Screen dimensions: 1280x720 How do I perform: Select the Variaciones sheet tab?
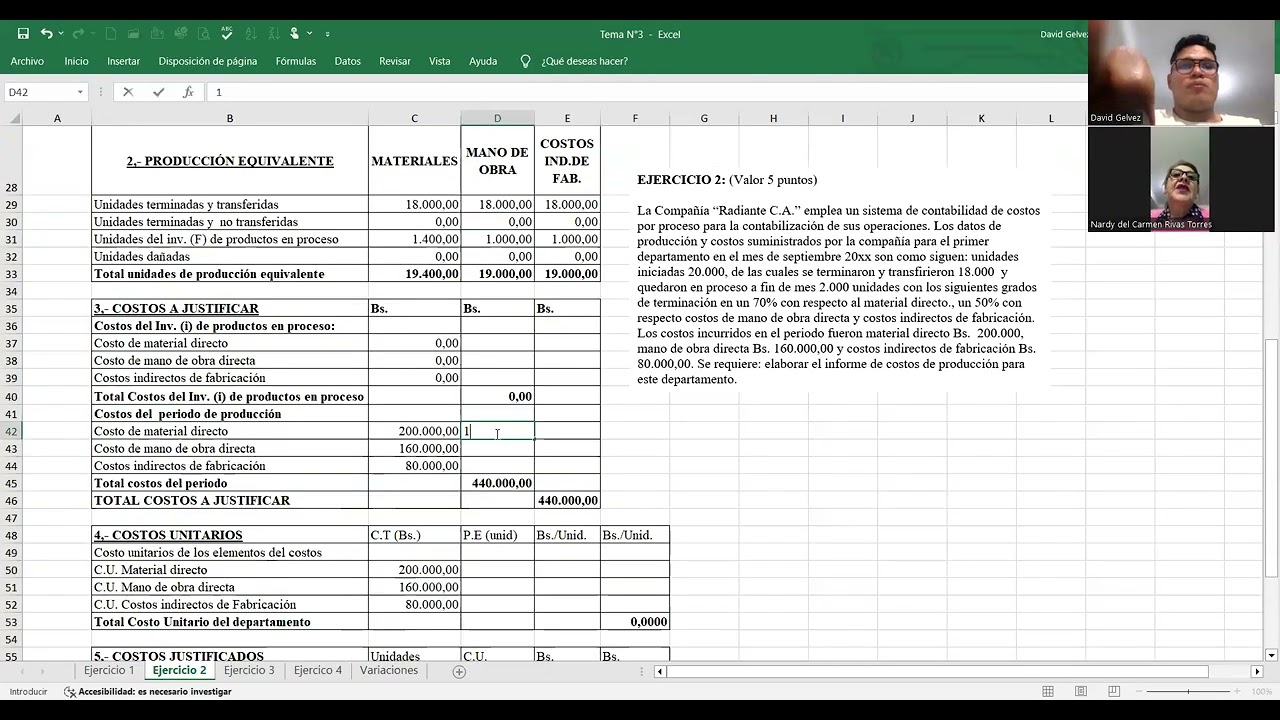coord(389,670)
